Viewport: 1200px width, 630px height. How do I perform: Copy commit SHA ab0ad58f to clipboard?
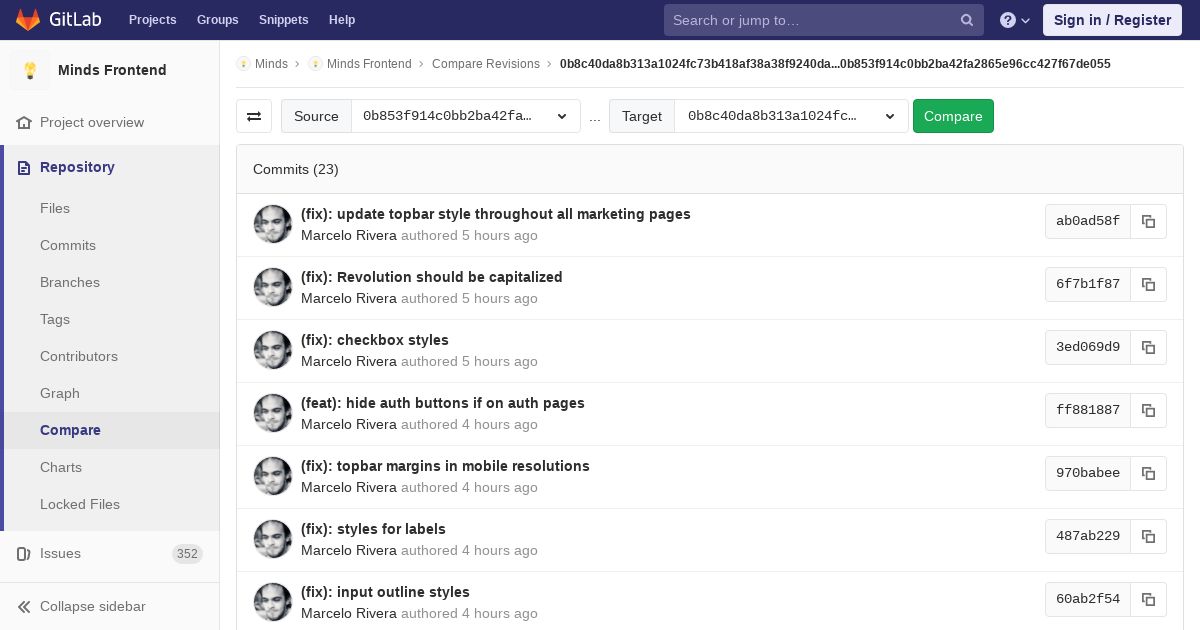click(x=1148, y=221)
